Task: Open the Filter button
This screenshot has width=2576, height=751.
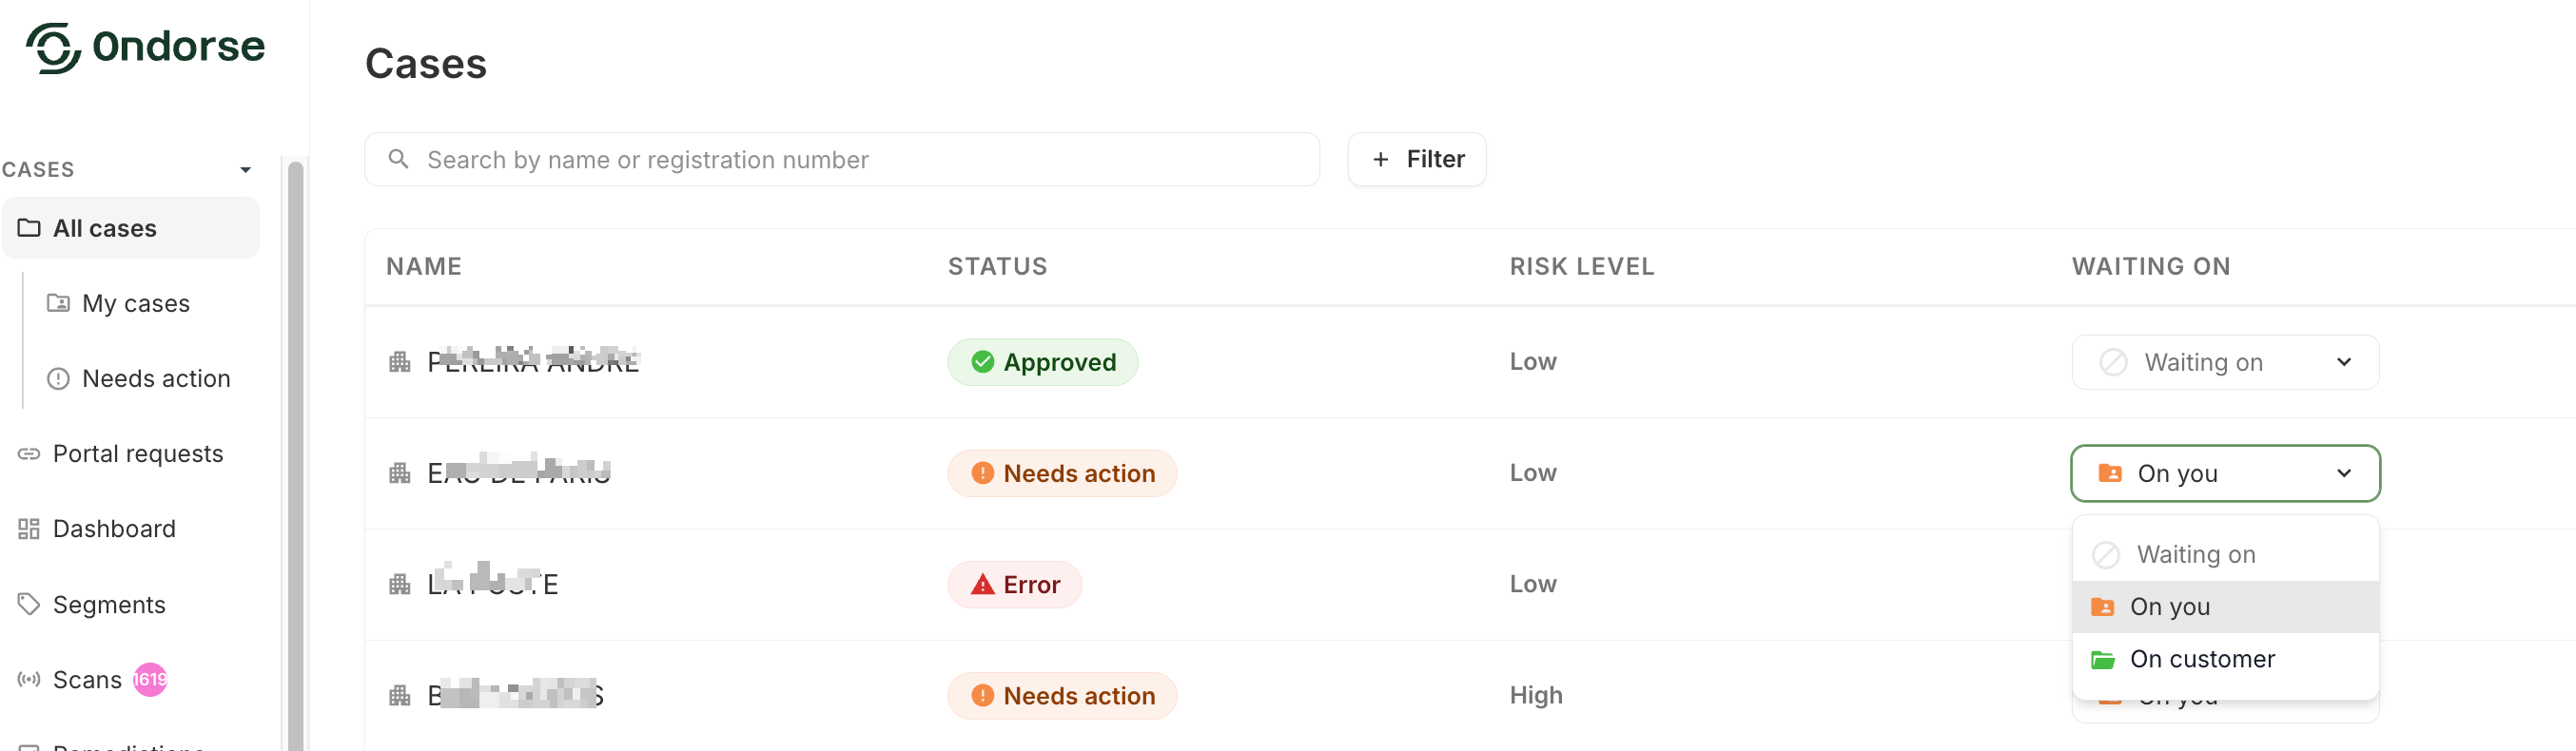Action: pos(1416,159)
